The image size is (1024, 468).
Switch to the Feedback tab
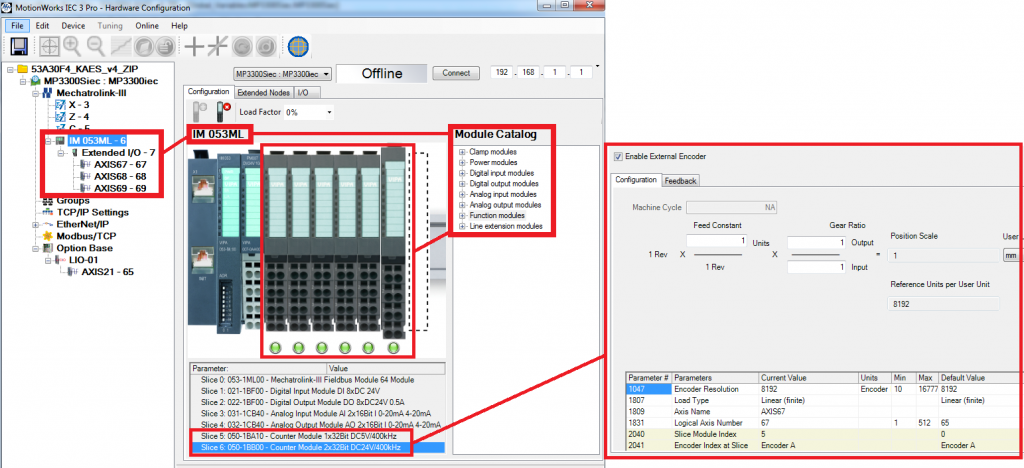click(x=680, y=181)
